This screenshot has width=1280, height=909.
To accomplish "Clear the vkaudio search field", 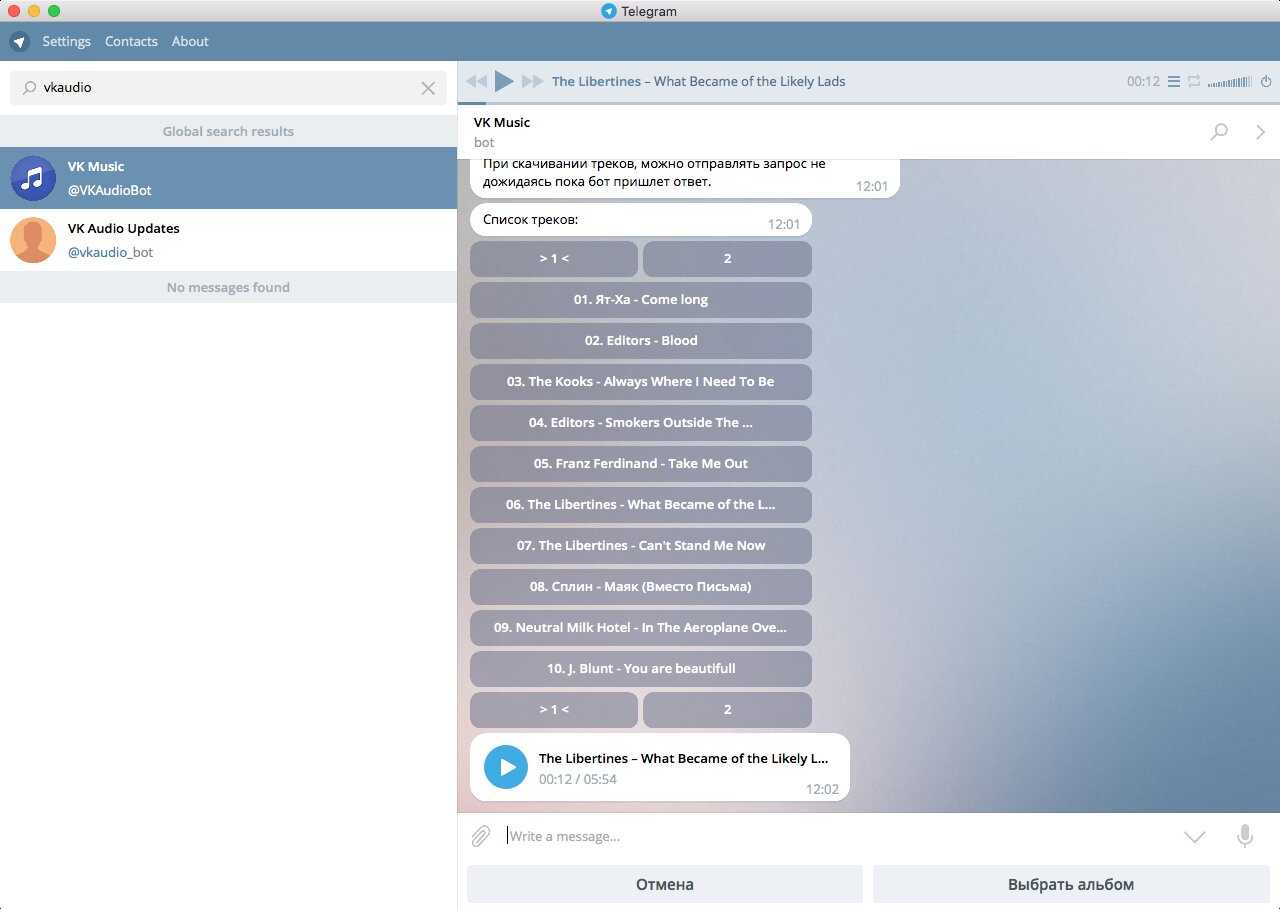I will [x=428, y=88].
